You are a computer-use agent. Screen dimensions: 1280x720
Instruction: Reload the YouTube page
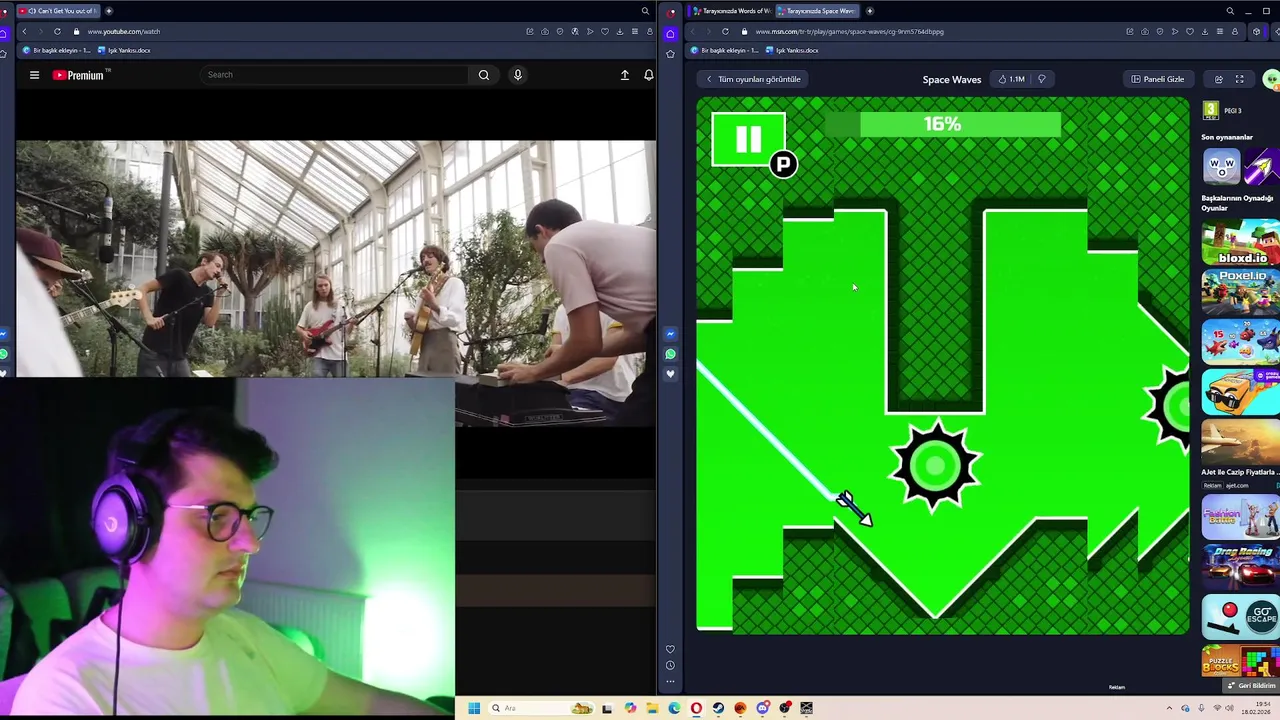point(57,31)
